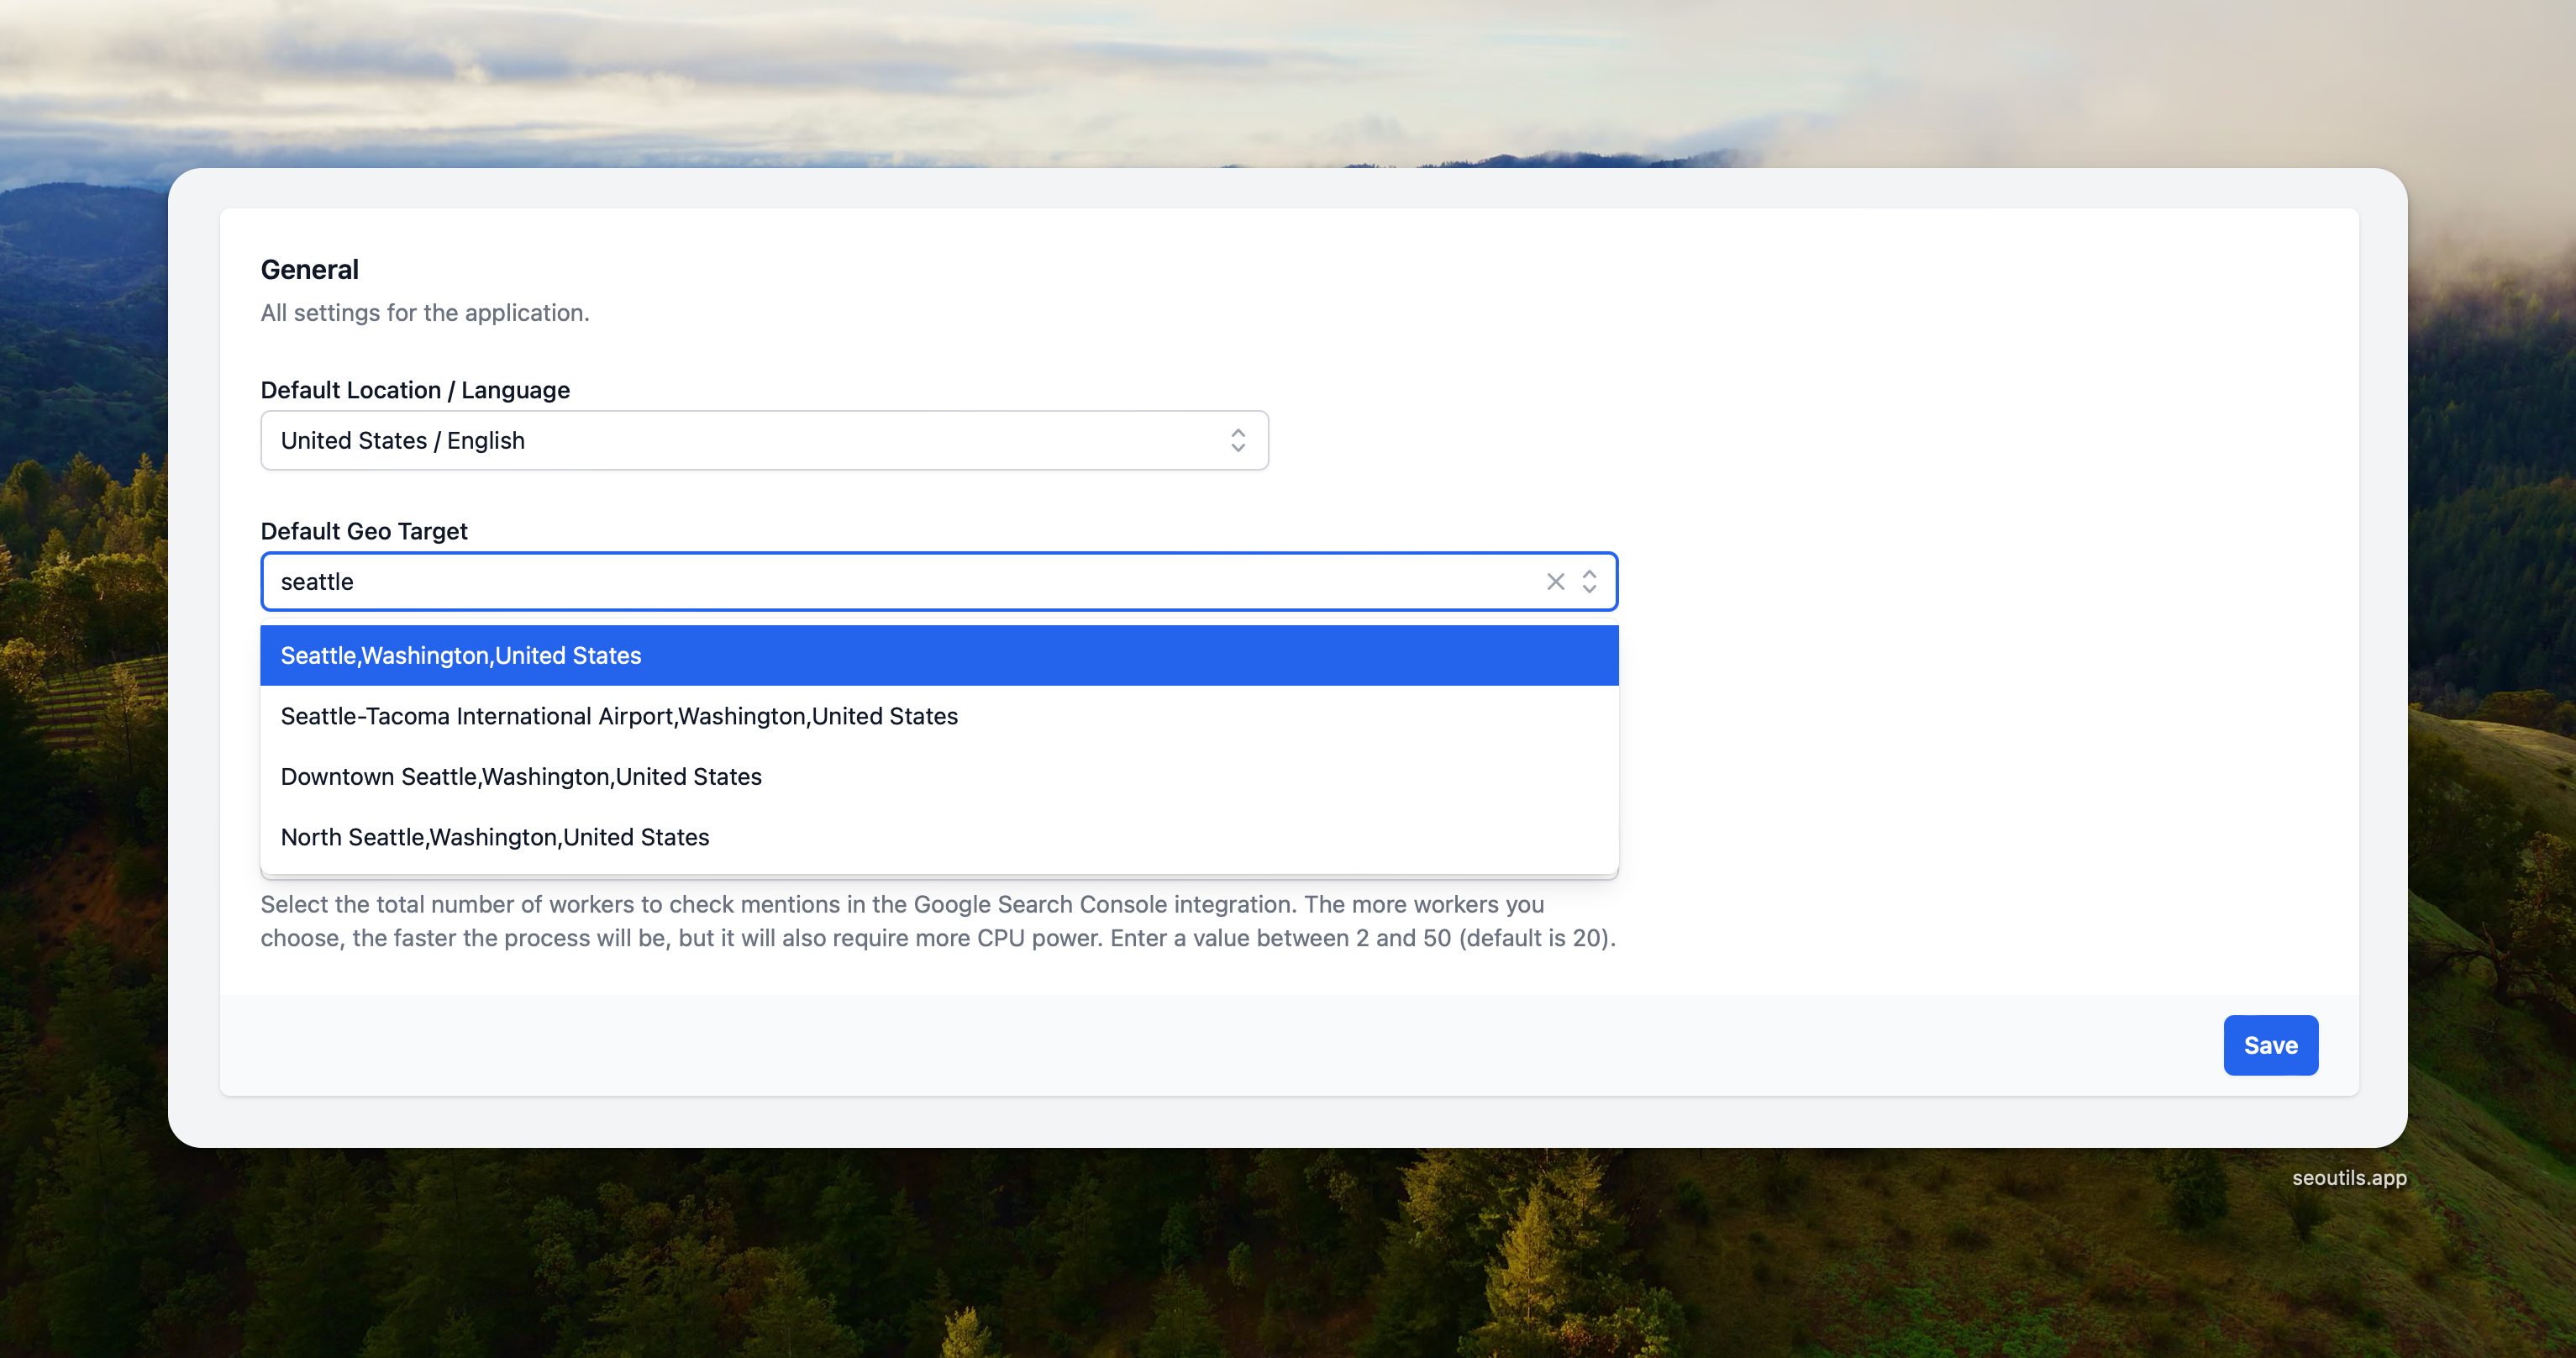Image resolution: width=2576 pixels, height=1358 pixels.
Task: Click the Default Location / Language label
Action: 415,390
